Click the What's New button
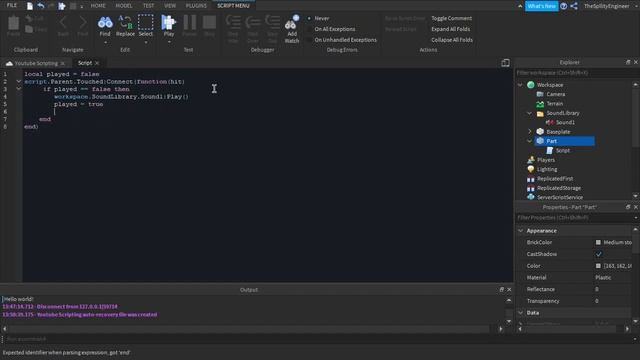Viewport: 640px width, 360px height. (541, 6)
